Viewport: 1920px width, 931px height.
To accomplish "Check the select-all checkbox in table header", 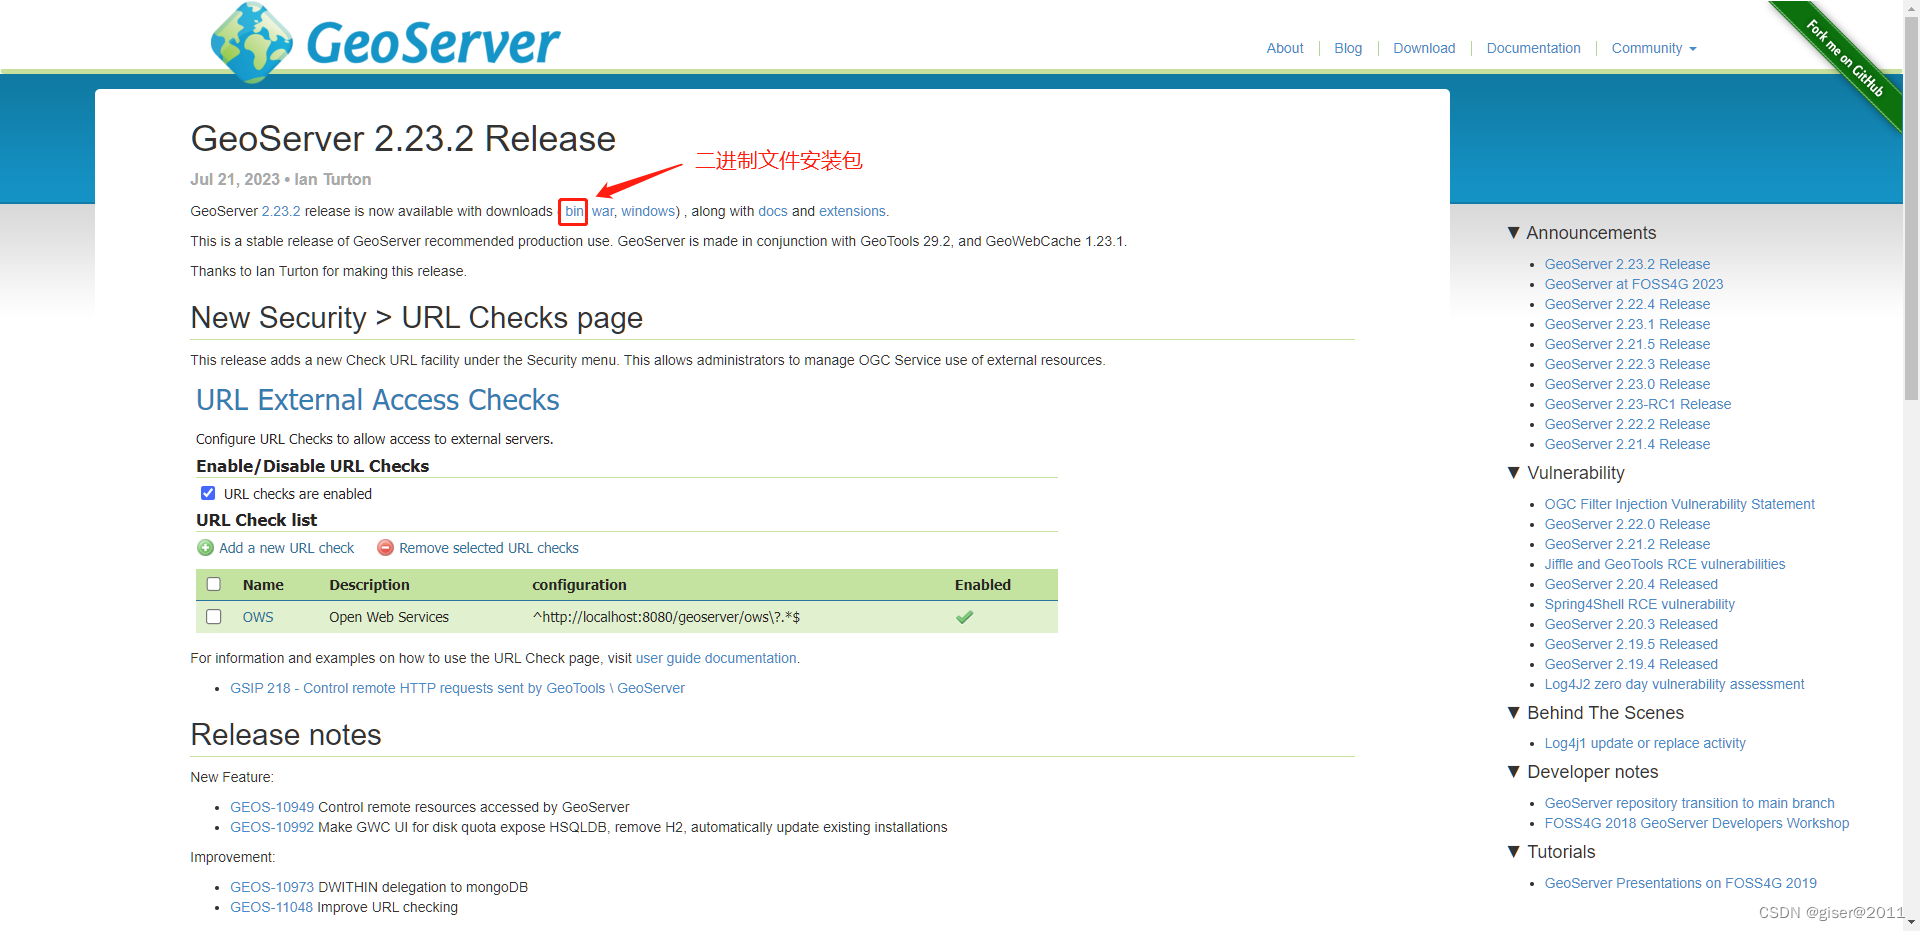I will click(213, 584).
